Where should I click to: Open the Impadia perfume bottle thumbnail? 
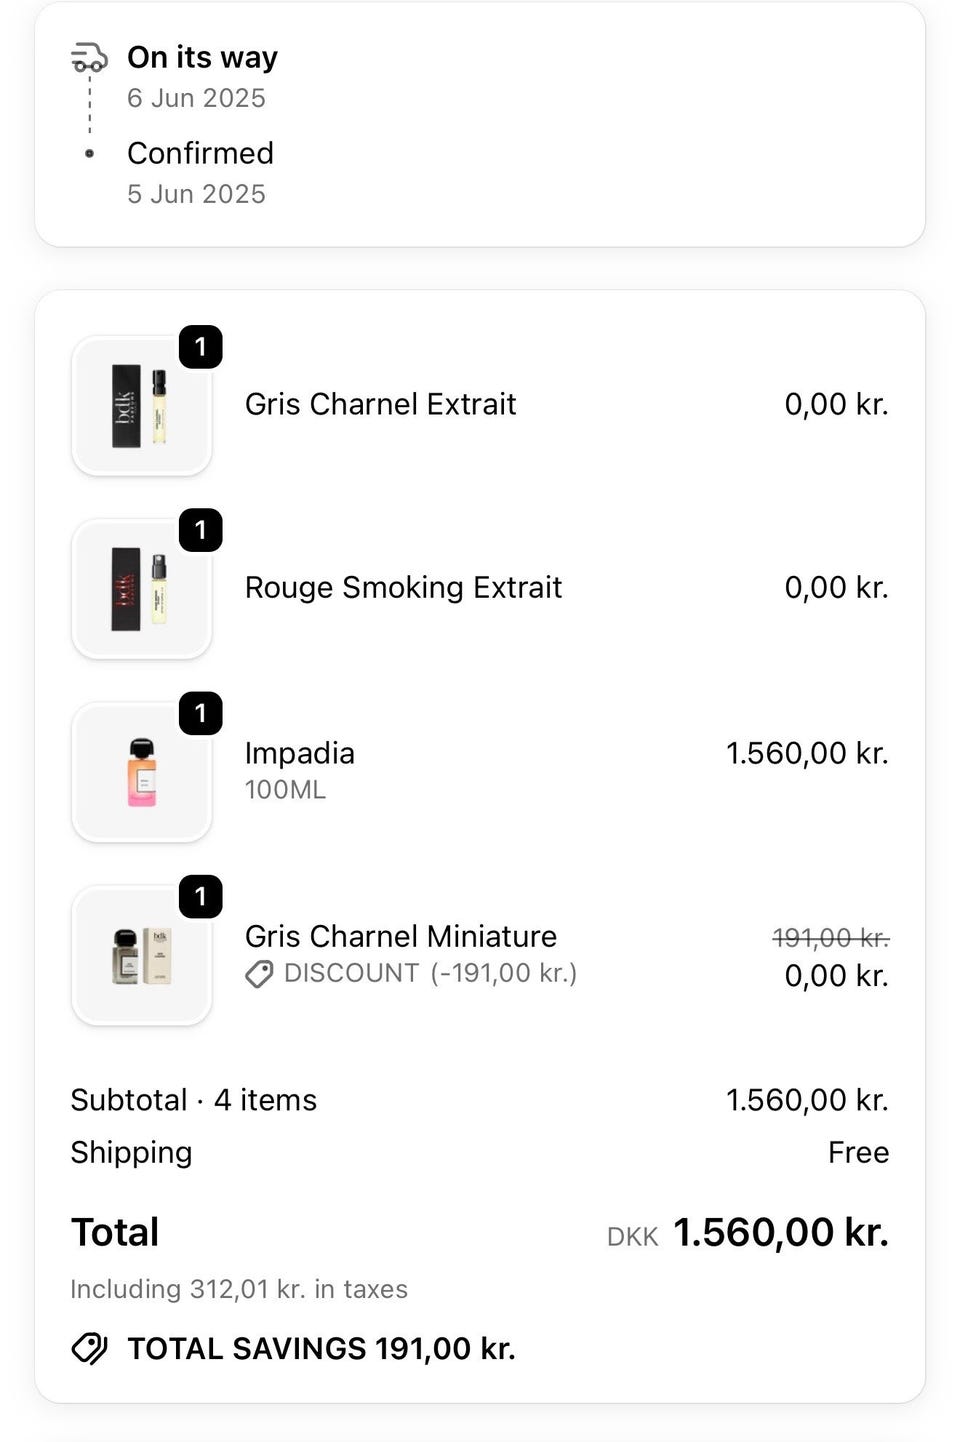point(141,772)
